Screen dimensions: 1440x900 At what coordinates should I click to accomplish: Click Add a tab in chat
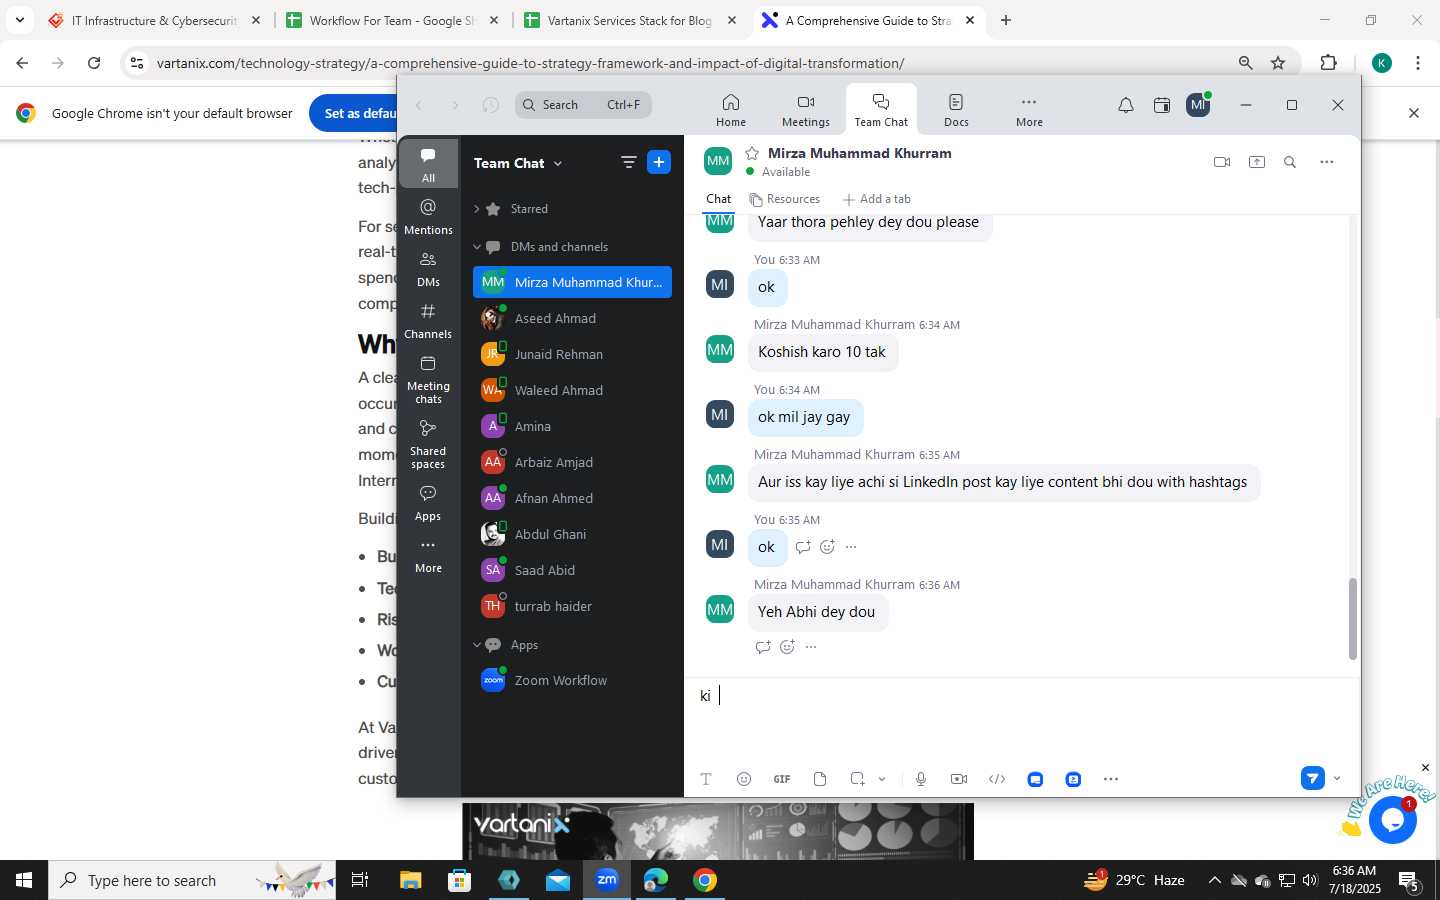click(876, 199)
